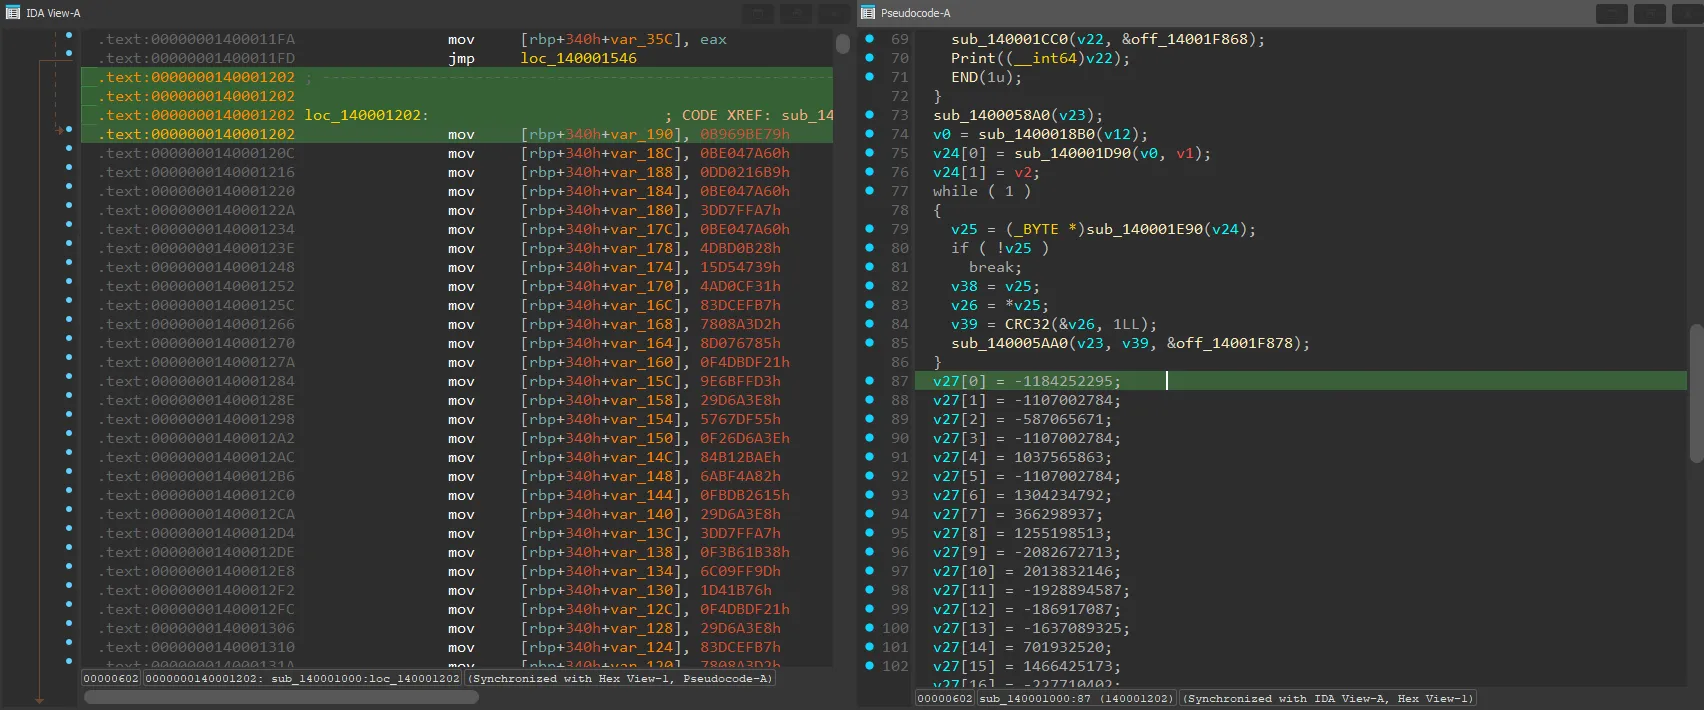The height and width of the screenshot is (710, 1704).
Task: Toggle breakpoint dot on pseudocode line 87
Action: 869,381
